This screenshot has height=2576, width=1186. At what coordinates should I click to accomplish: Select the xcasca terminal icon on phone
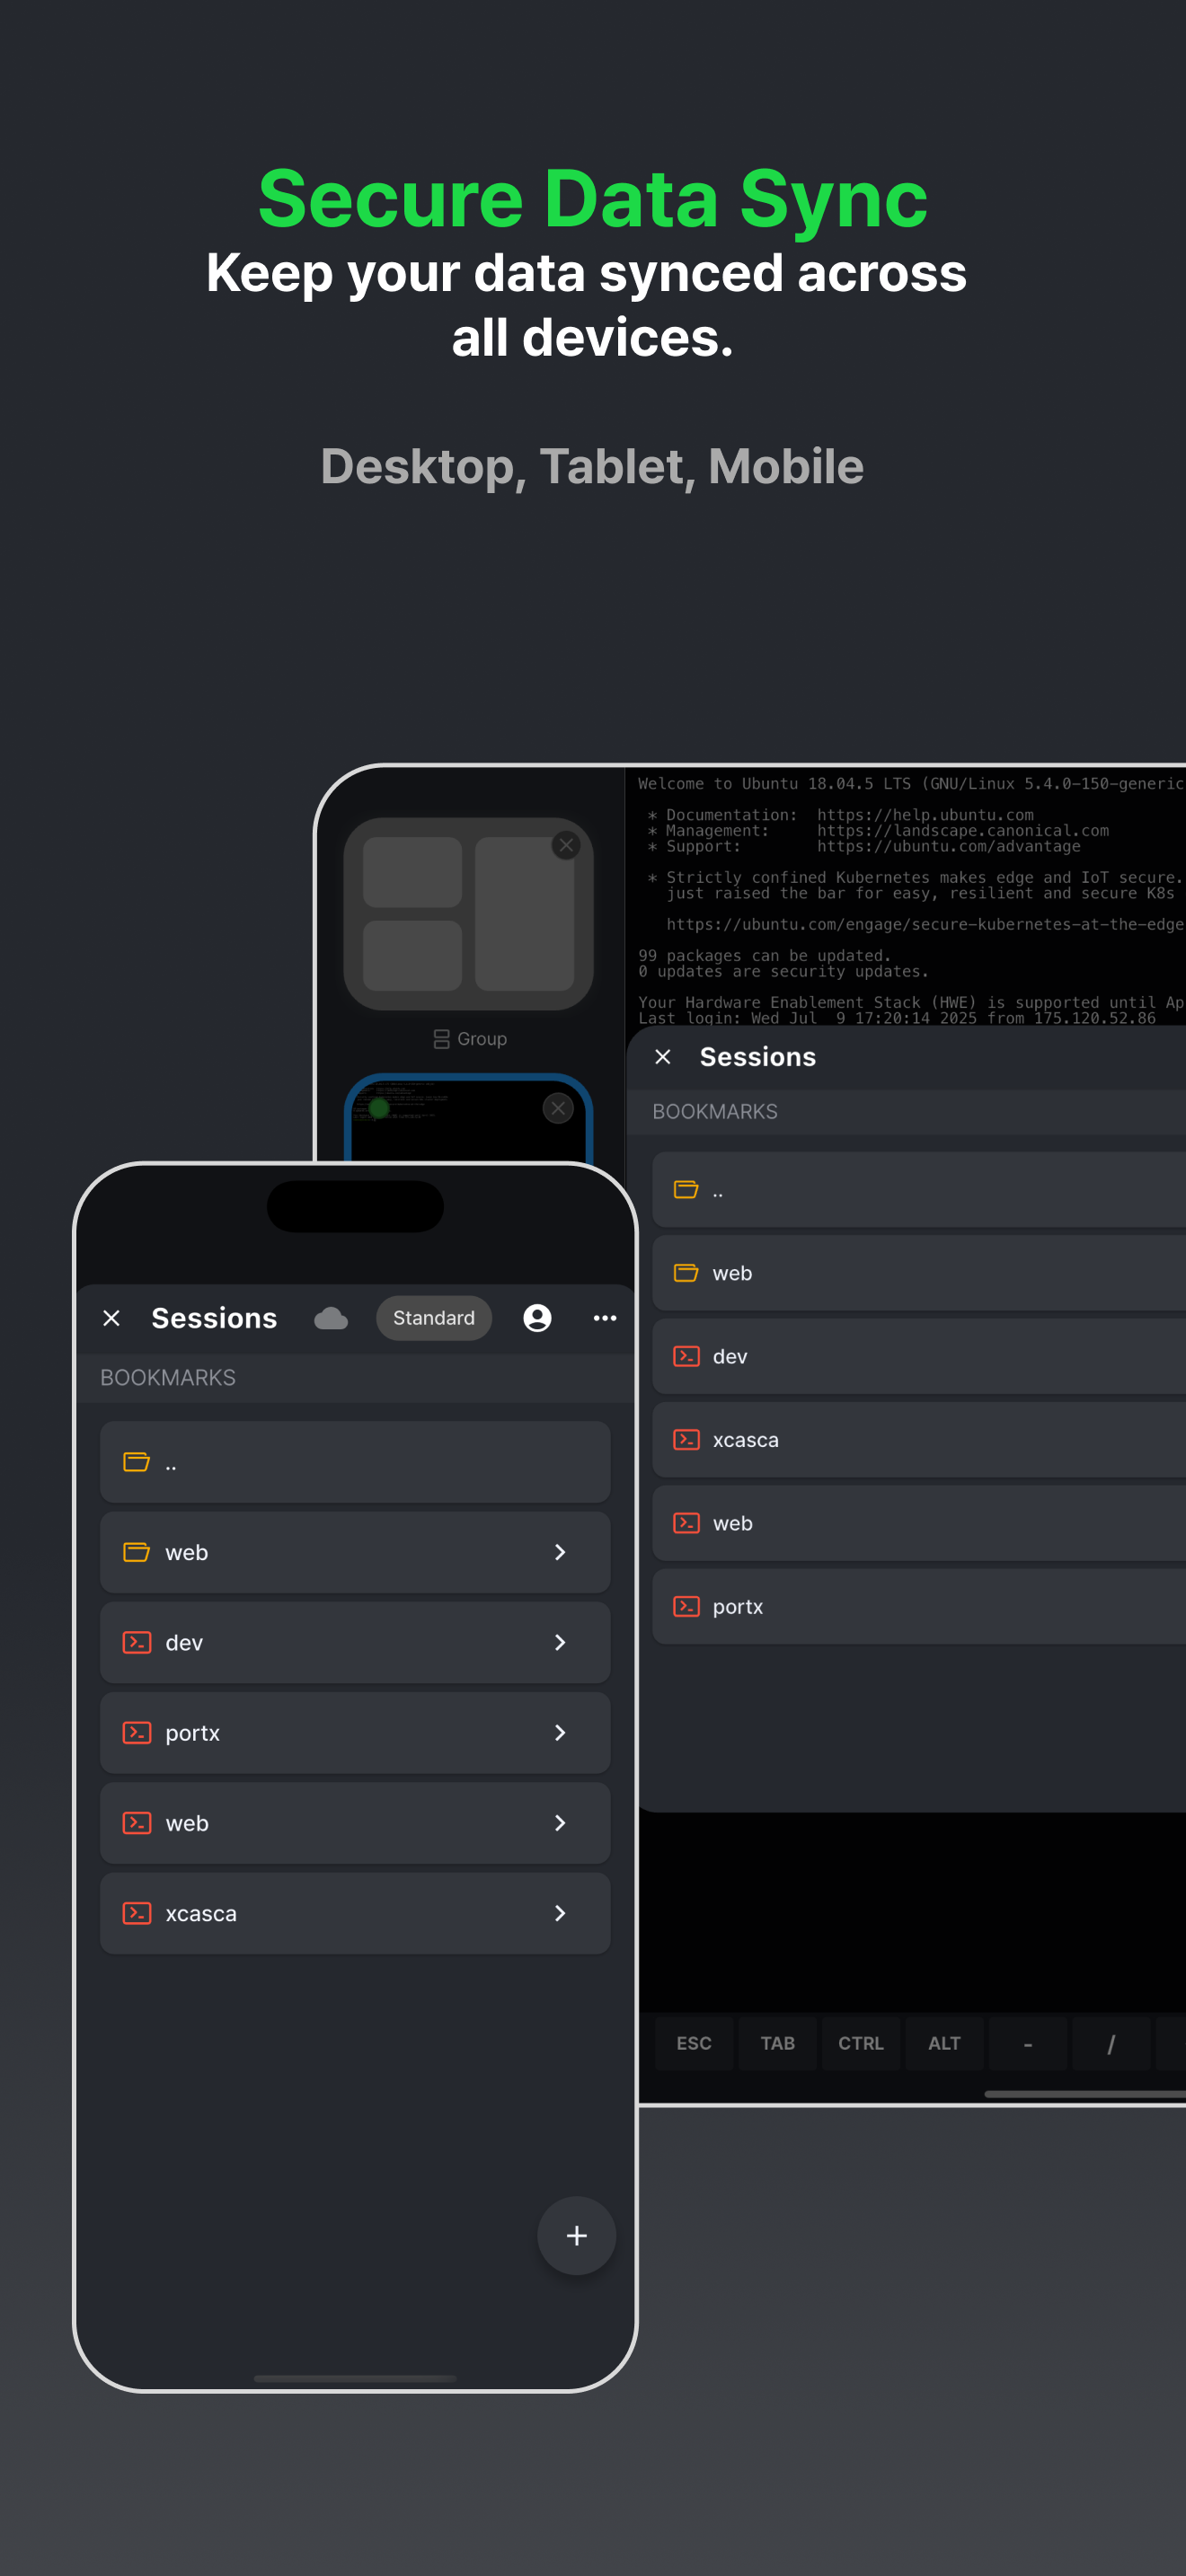pyautogui.click(x=137, y=1913)
